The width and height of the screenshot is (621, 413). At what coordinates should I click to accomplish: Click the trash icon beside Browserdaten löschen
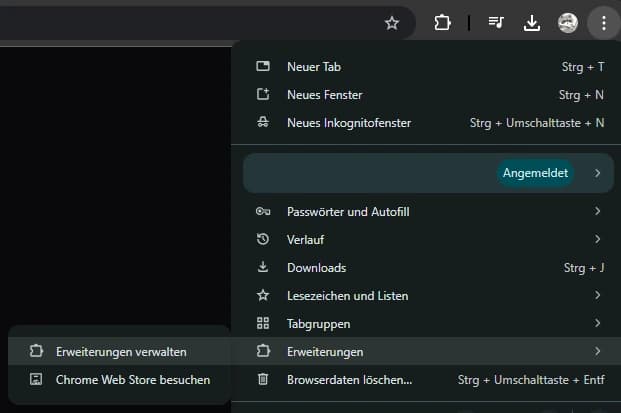click(263, 379)
